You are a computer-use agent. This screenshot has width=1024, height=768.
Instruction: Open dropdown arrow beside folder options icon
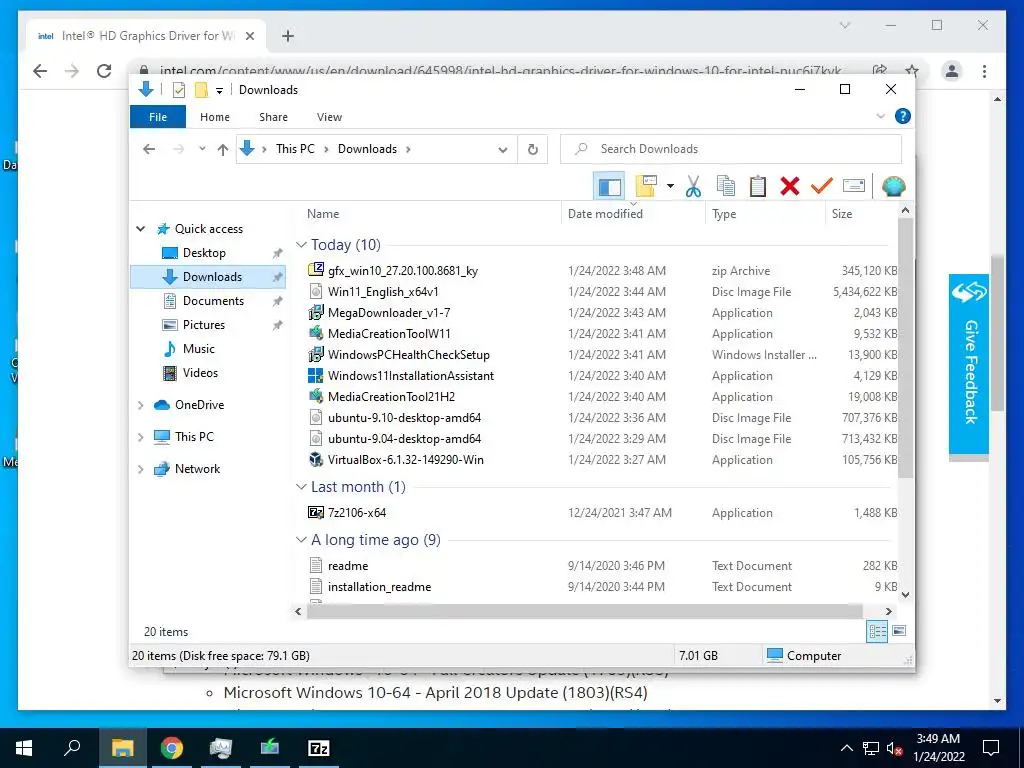coord(670,187)
